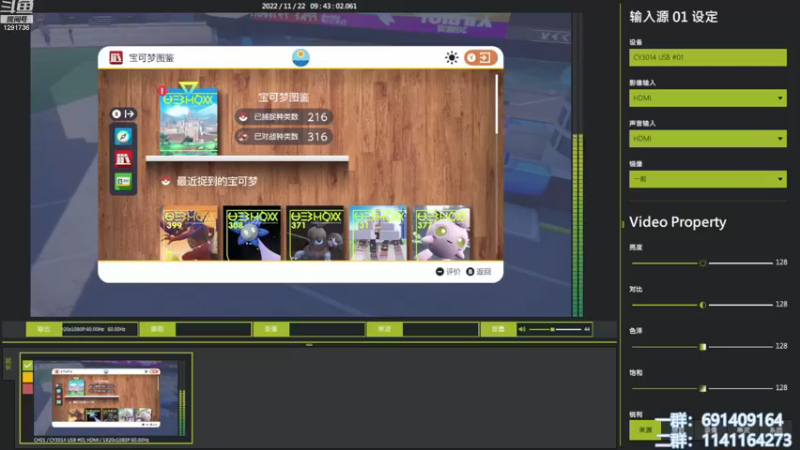Click the orange Y exit button in Pokédex header
The image size is (800, 450).
[480, 58]
